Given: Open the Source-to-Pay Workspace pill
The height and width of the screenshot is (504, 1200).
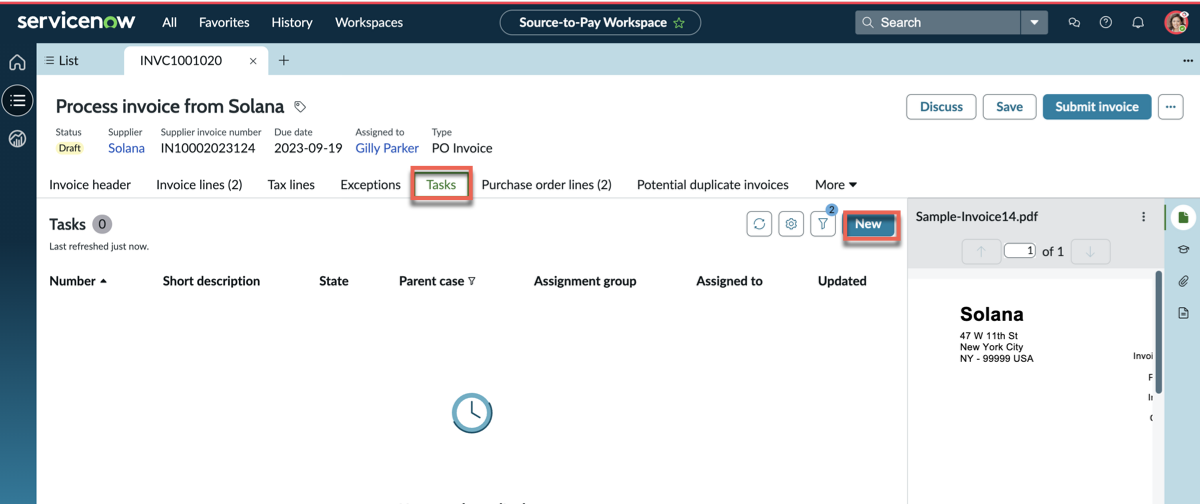Looking at the screenshot, I should pyautogui.click(x=600, y=22).
